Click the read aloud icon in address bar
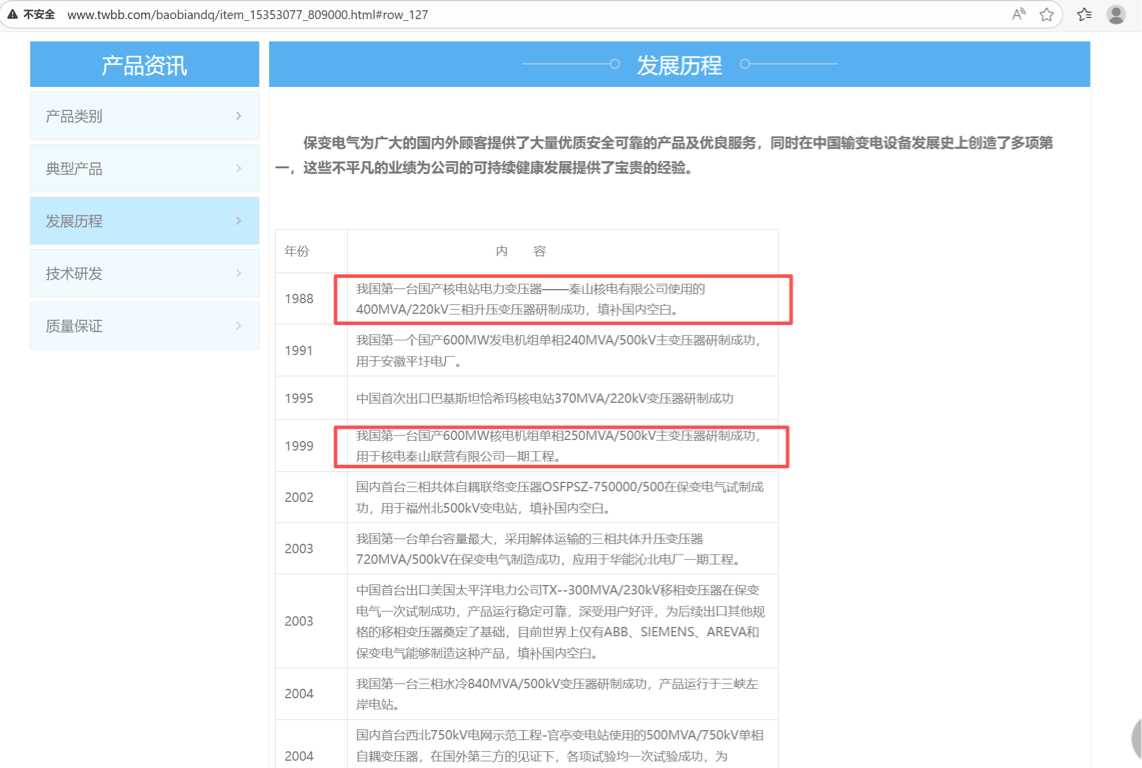 pos(1018,15)
